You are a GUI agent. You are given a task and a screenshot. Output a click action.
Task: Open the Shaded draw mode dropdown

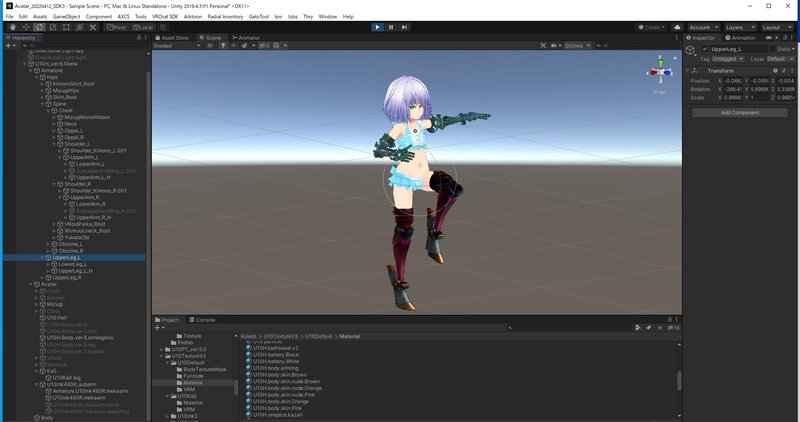click(x=177, y=45)
